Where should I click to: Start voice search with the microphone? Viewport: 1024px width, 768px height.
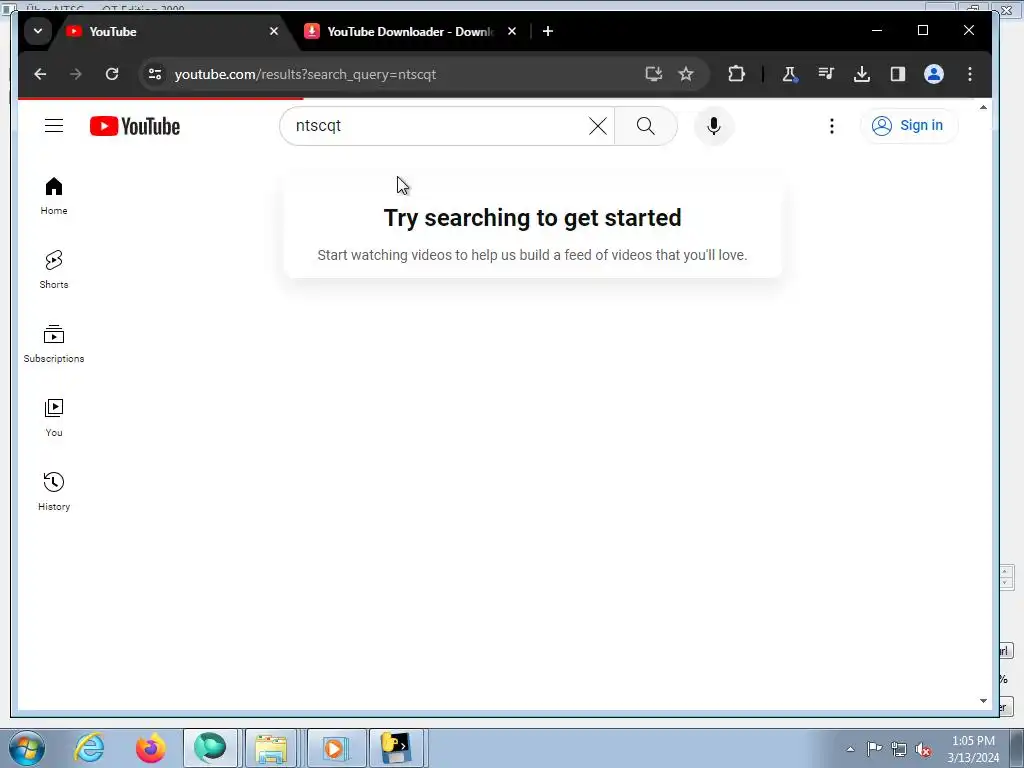click(x=714, y=126)
